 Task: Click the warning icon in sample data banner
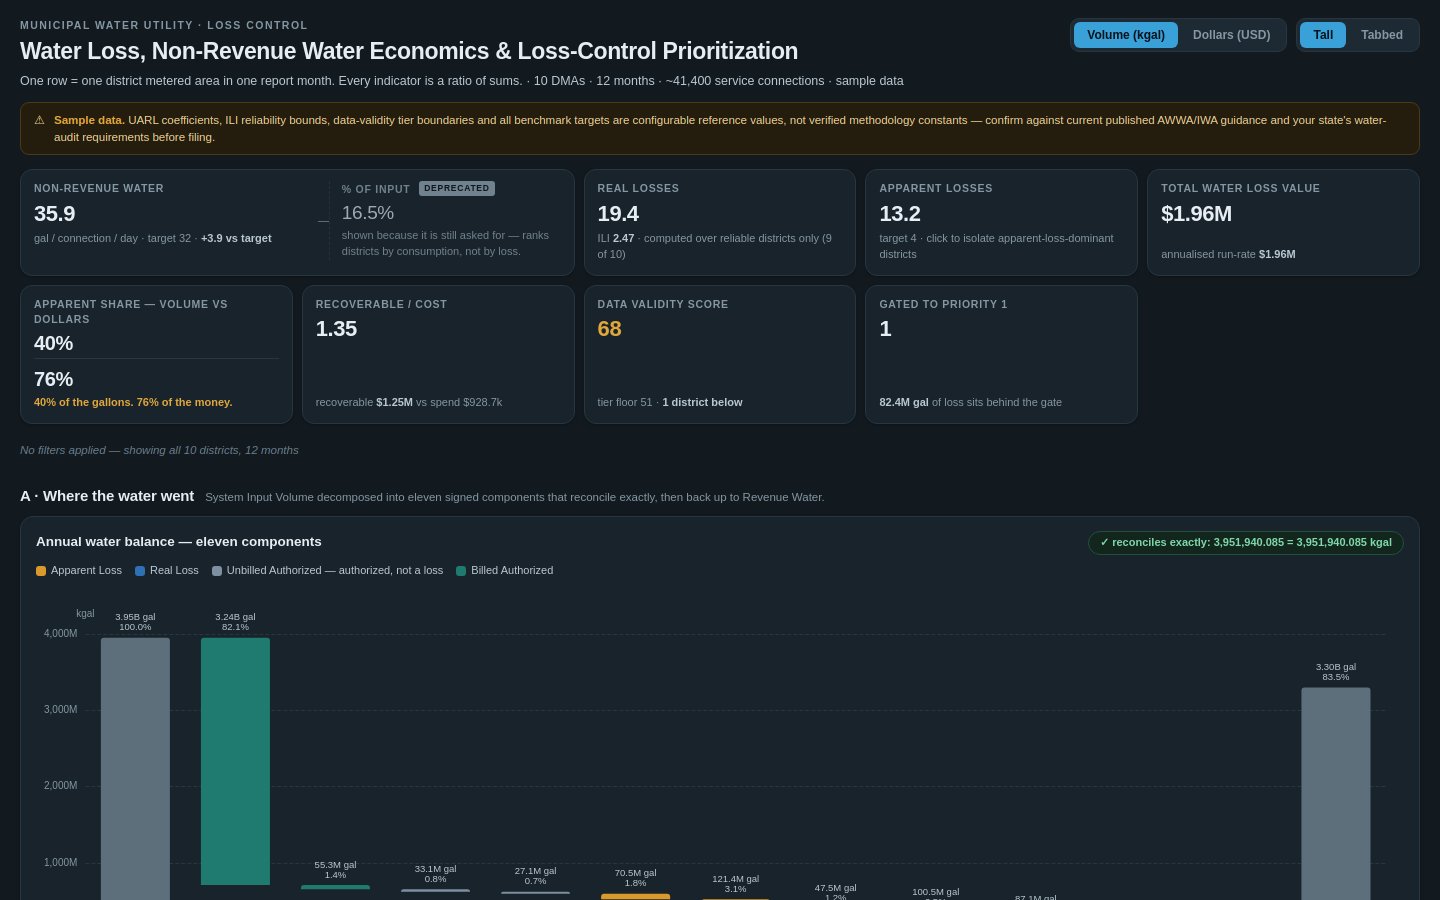(39, 120)
